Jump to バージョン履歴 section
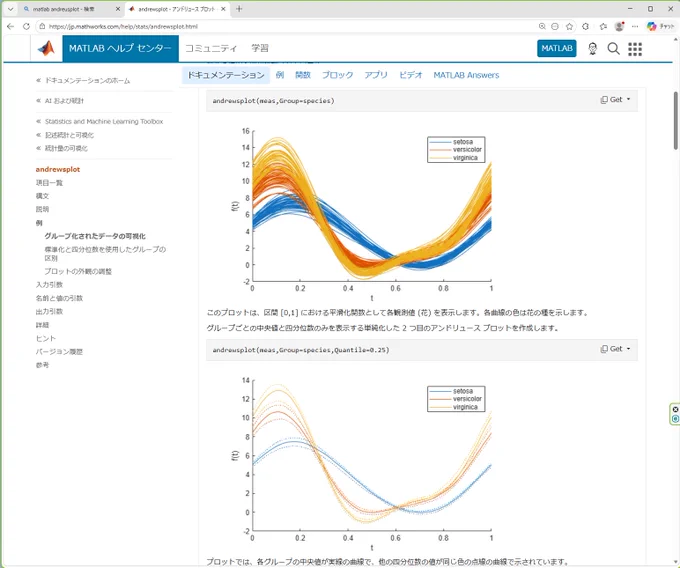Image resolution: width=680 pixels, height=568 pixels. 59,352
